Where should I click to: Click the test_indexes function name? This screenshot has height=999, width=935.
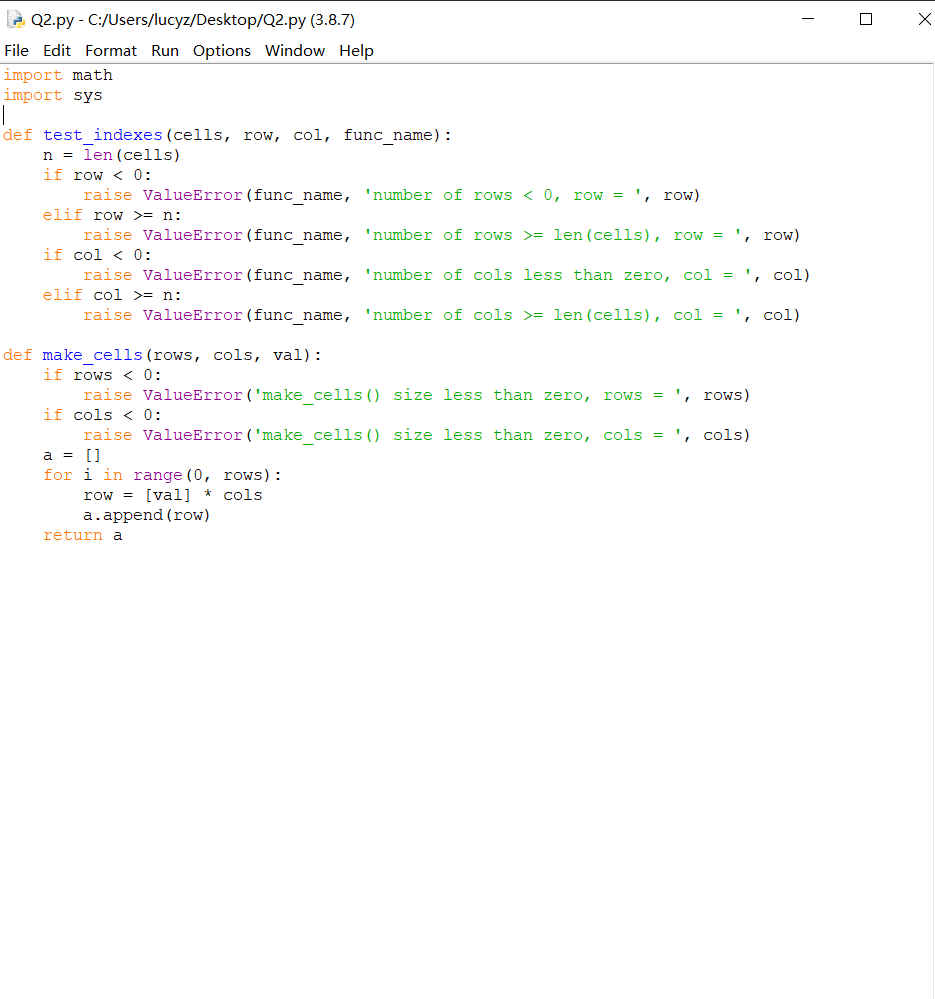pyautogui.click(x=103, y=135)
